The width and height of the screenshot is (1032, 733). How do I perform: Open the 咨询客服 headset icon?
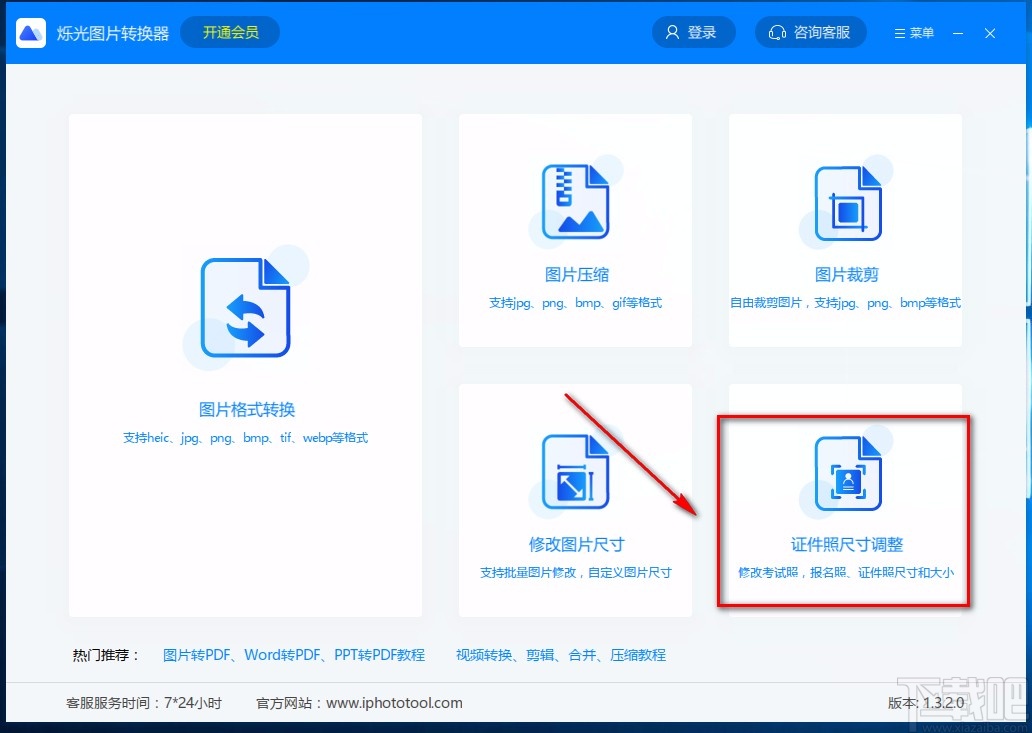pos(778,32)
